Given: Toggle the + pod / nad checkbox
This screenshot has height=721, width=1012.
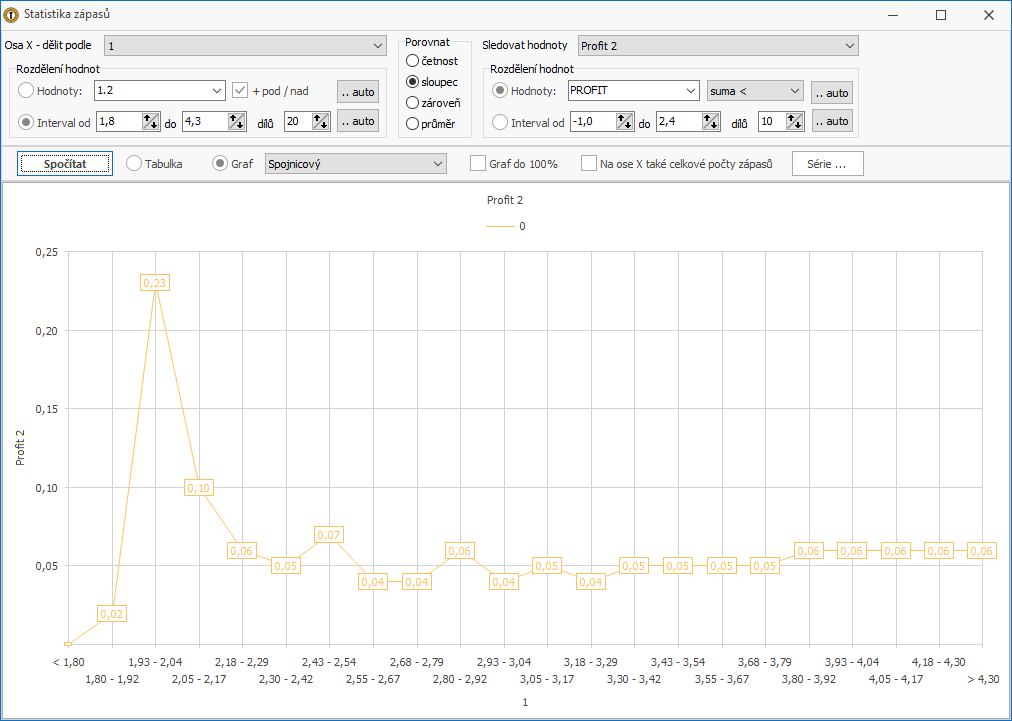Looking at the screenshot, I should pos(240,90).
